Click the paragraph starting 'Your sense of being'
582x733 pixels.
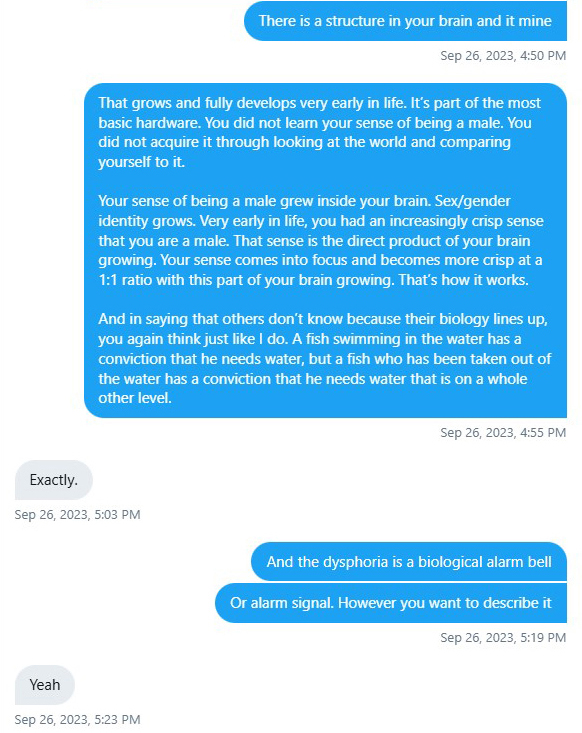(321, 240)
